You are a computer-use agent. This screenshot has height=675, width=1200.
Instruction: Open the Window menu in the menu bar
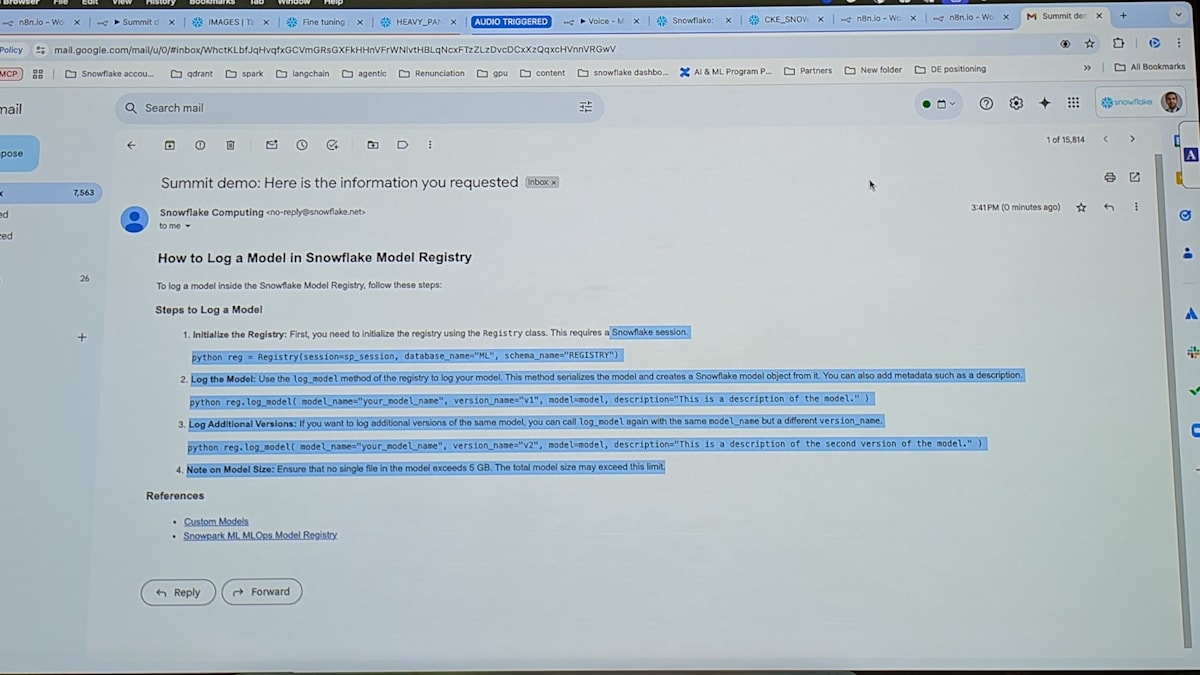pos(294,3)
